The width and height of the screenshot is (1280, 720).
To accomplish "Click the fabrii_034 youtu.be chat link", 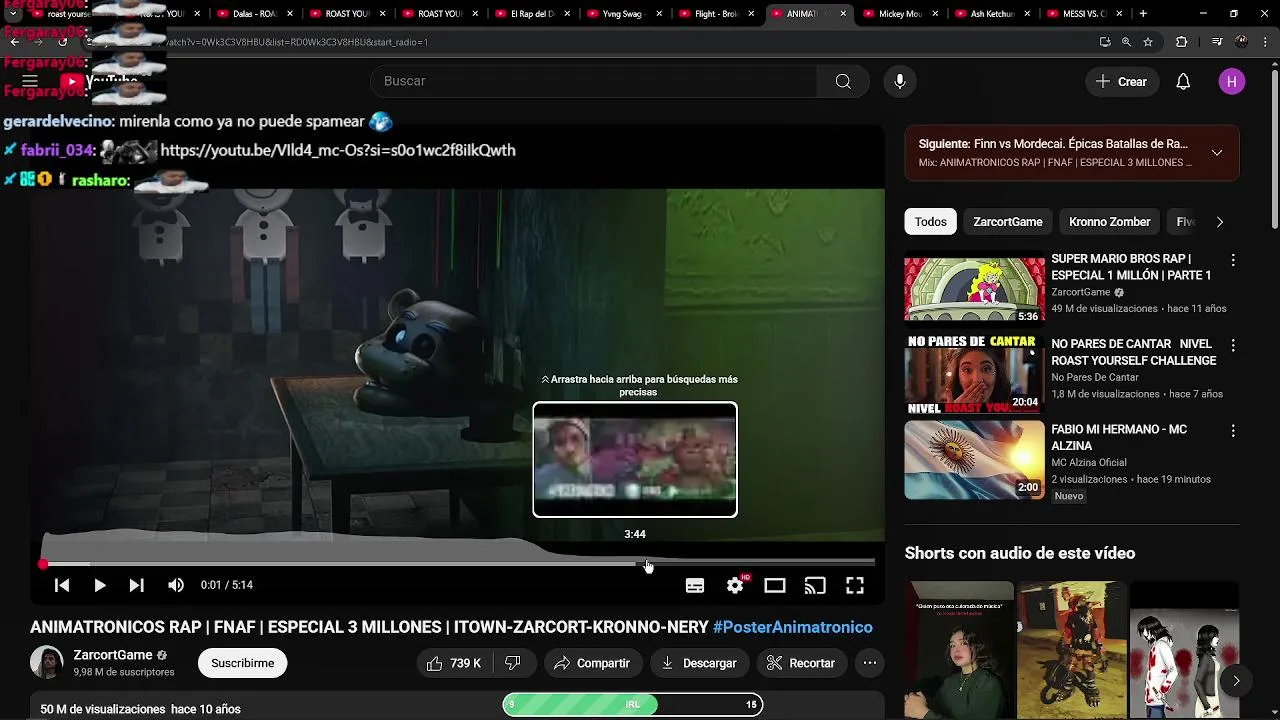I will point(338,150).
